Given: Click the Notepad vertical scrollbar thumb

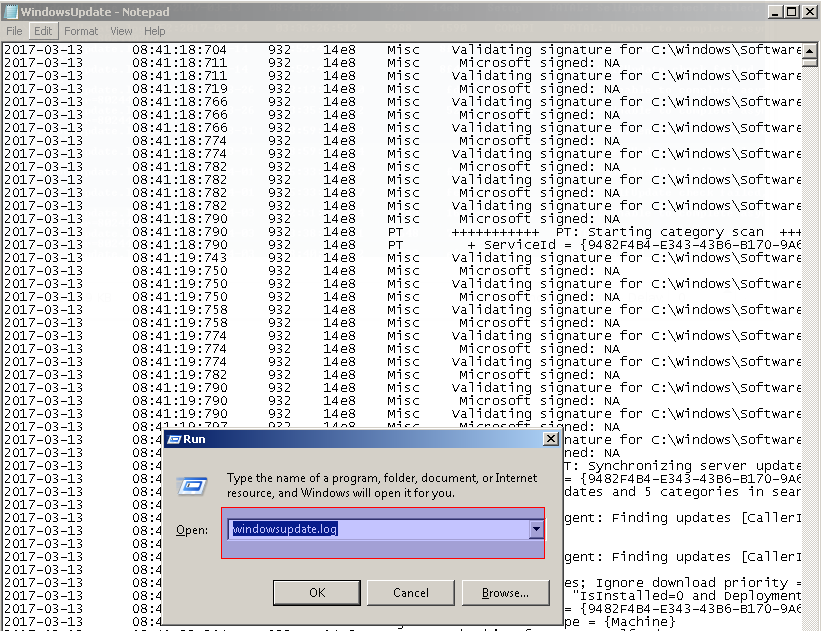Looking at the screenshot, I should [x=809, y=62].
